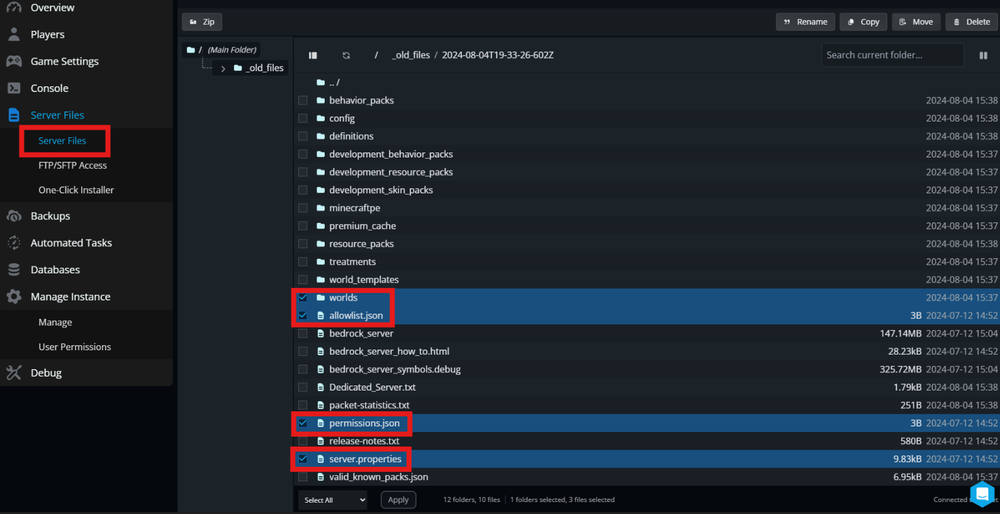This screenshot has width=1000, height=514.
Task: Open the Select All dropdown
Action: (x=333, y=500)
